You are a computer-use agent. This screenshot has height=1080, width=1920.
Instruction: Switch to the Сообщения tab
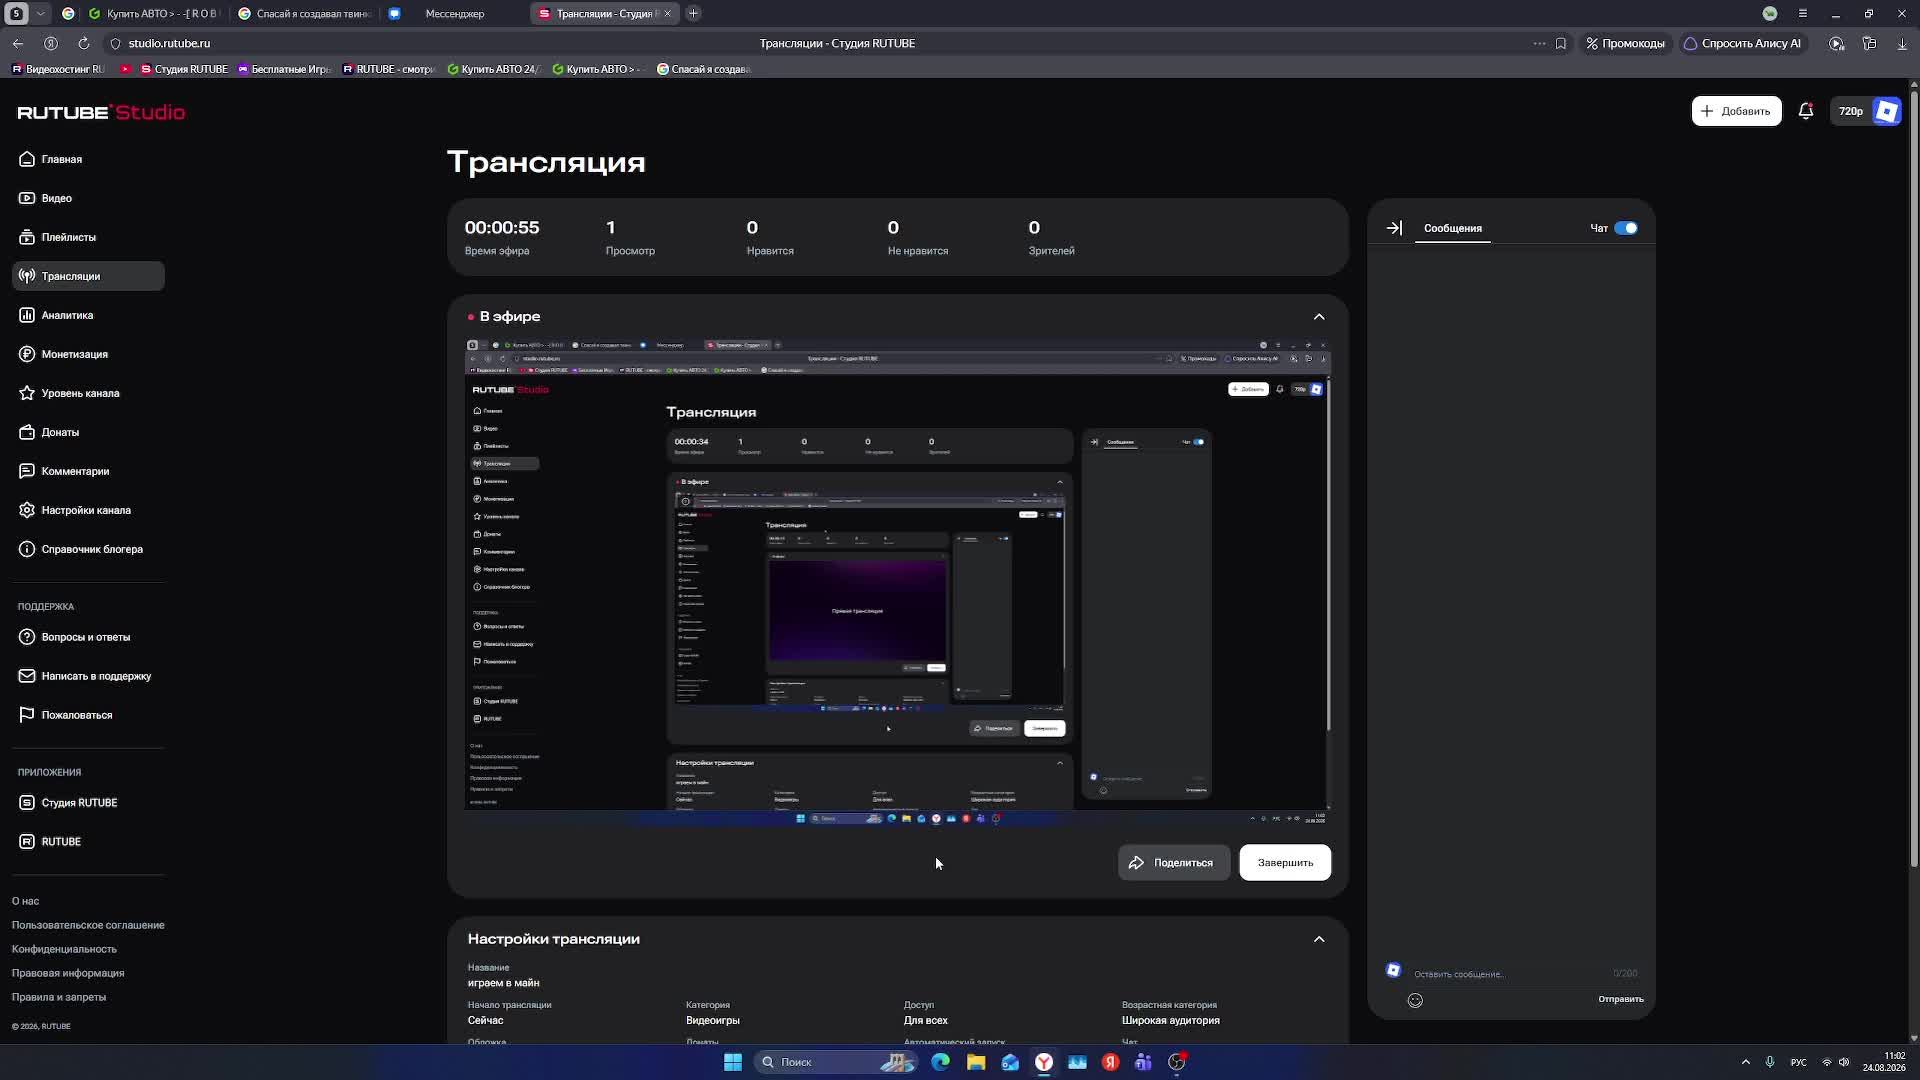coord(1453,228)
